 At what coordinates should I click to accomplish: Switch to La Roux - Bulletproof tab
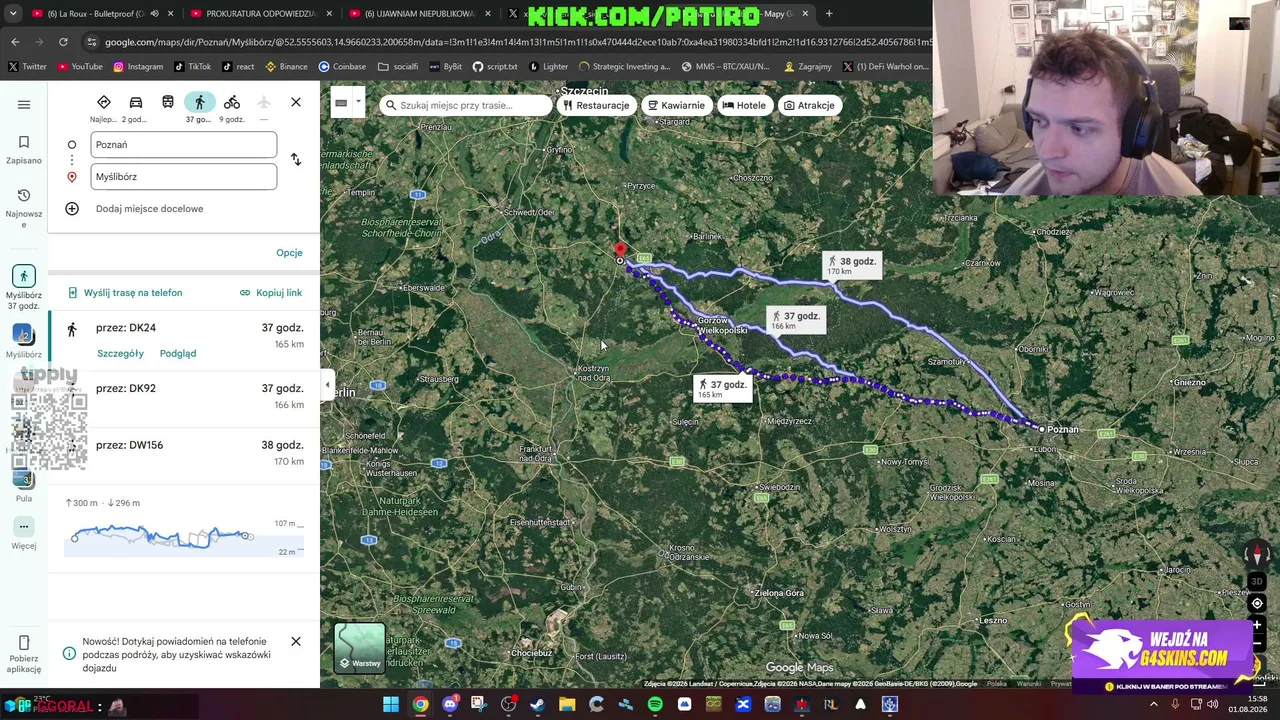pos(96,14)
